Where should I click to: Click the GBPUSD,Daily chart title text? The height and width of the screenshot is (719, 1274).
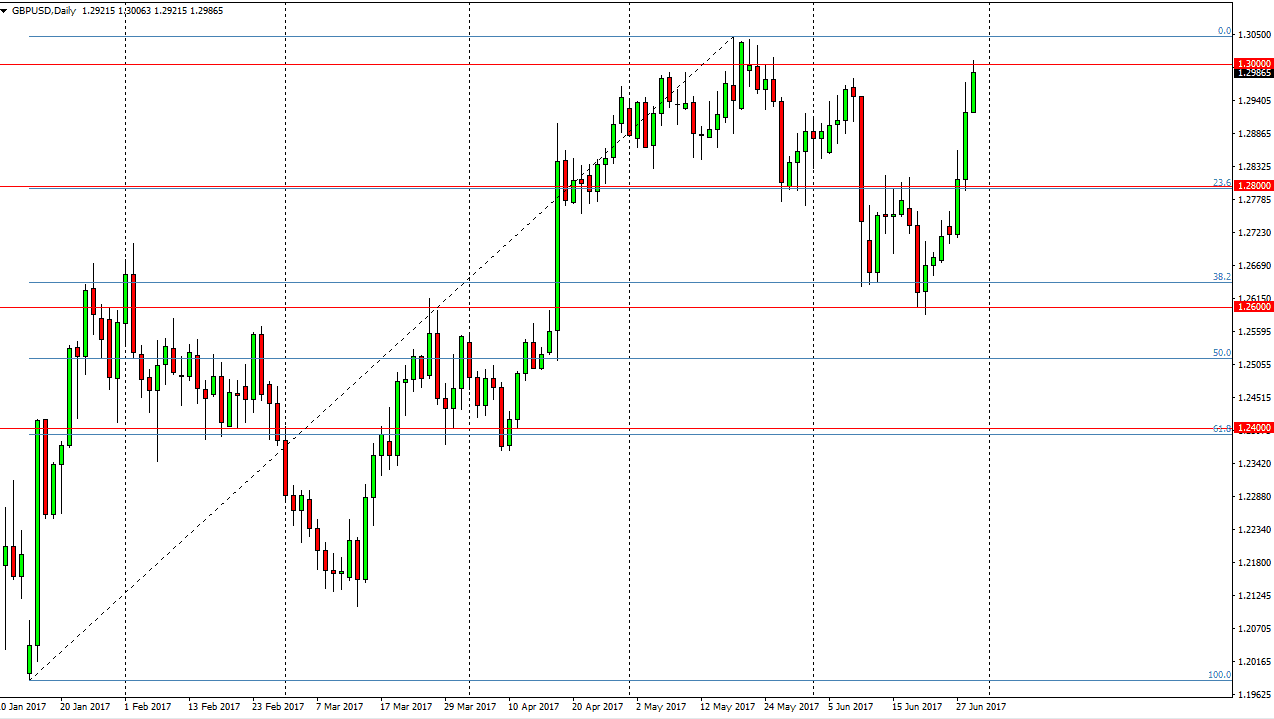(47, 11)
